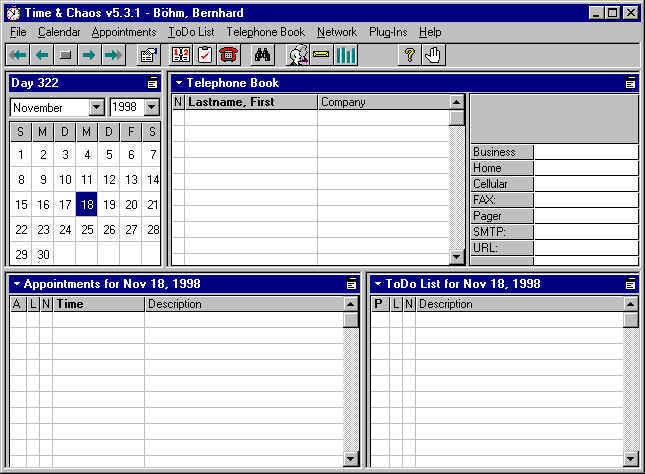Click ToDo List scrollbar down arrow
Viewport: 645px width, 474px height.
631,458
